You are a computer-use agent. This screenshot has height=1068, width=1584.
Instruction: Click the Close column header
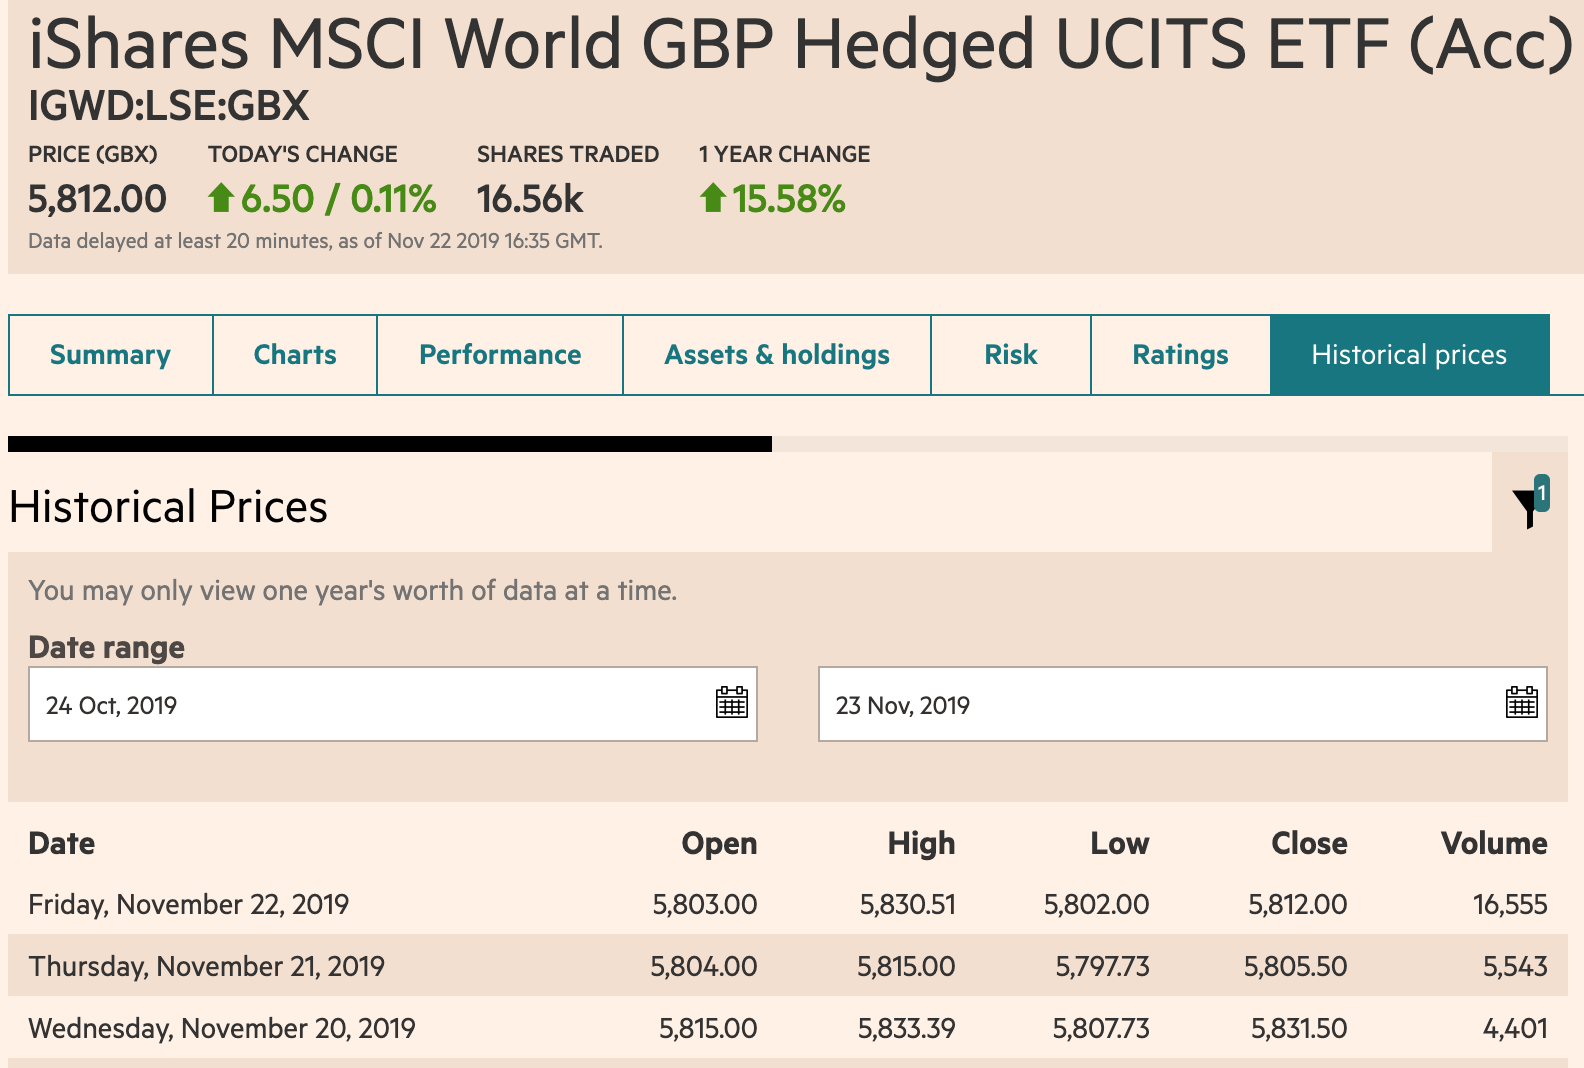[x=1308, y=843]
